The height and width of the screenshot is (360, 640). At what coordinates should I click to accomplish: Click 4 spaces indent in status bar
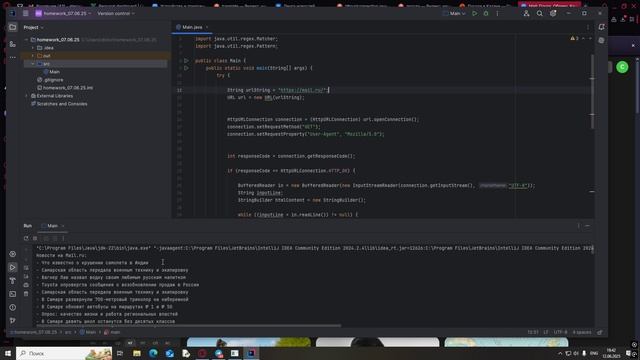[582, 332]
